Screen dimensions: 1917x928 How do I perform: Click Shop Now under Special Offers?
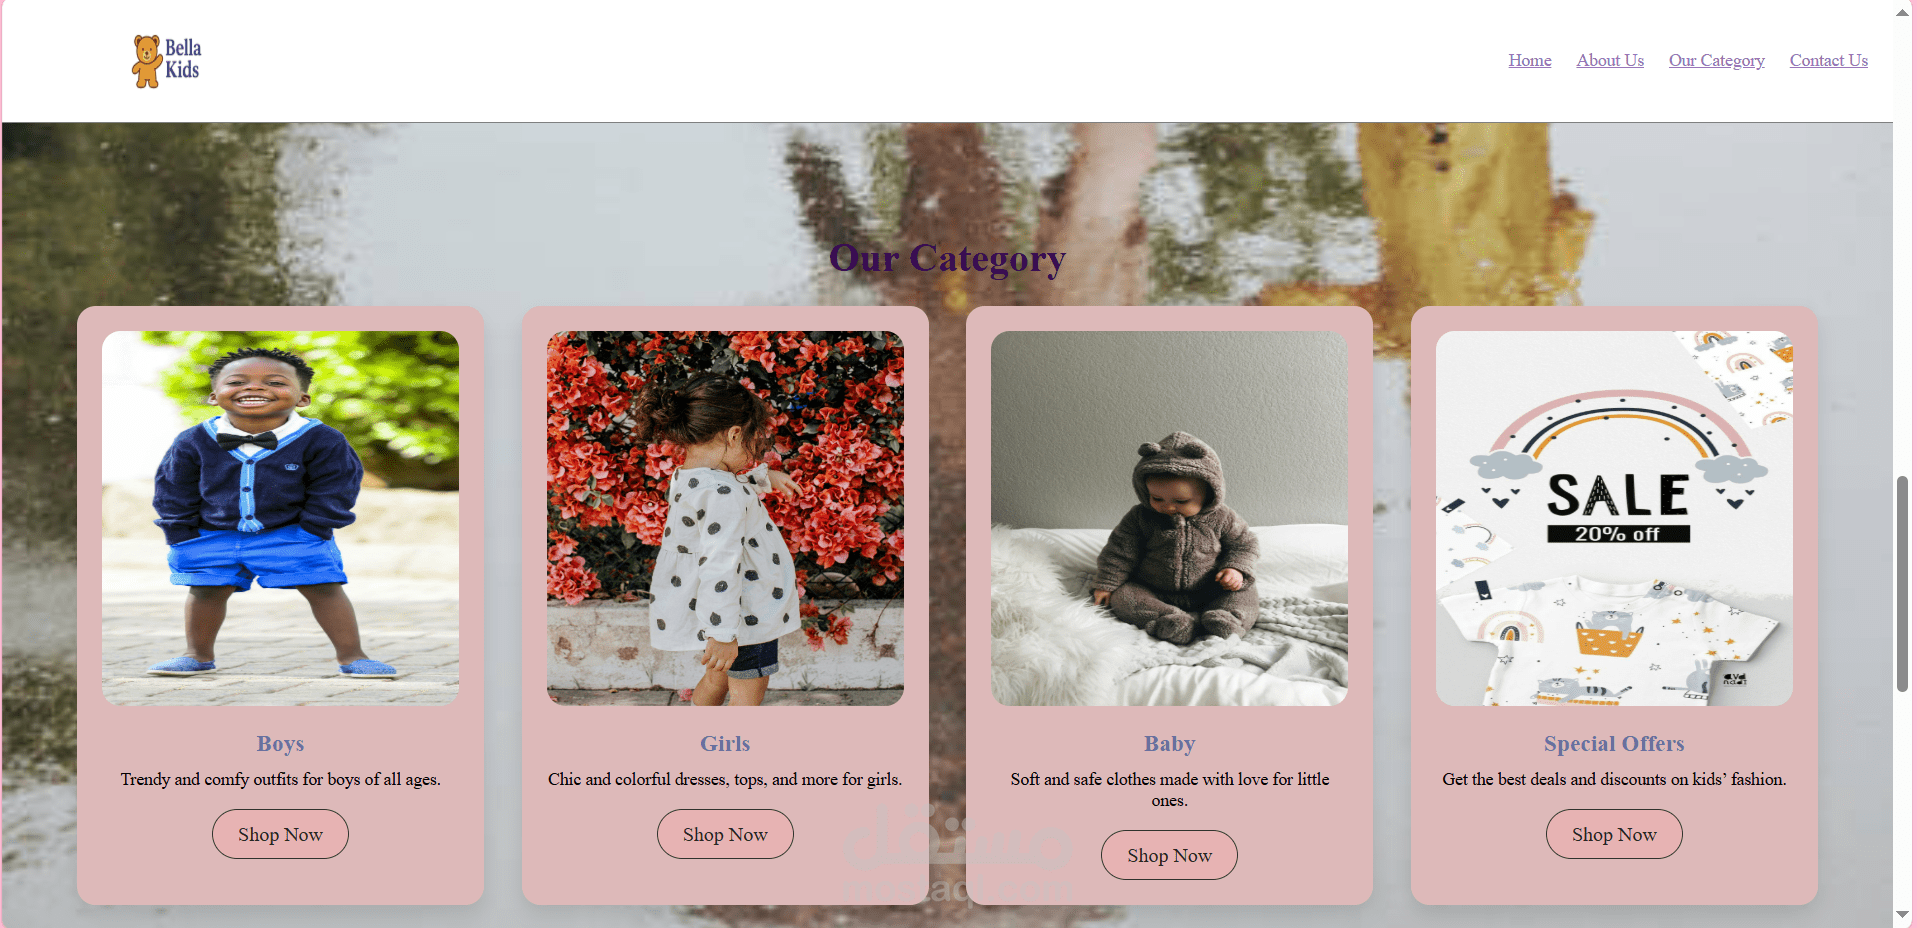click(1614, 834)
